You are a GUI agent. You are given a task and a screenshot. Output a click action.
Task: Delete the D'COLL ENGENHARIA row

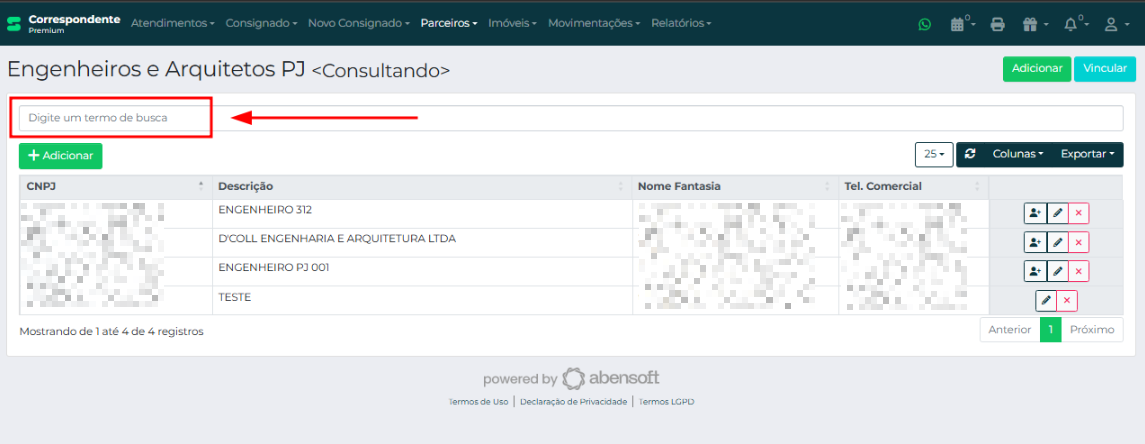click(1078, 242)
